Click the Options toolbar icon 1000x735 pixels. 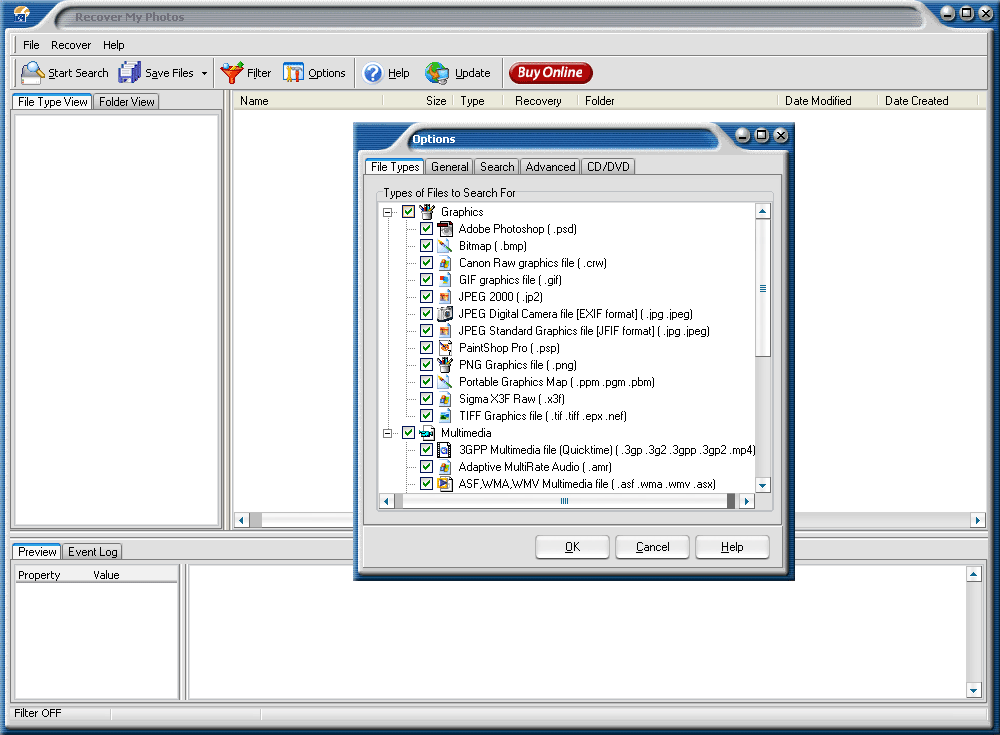(x=293, y=73)
